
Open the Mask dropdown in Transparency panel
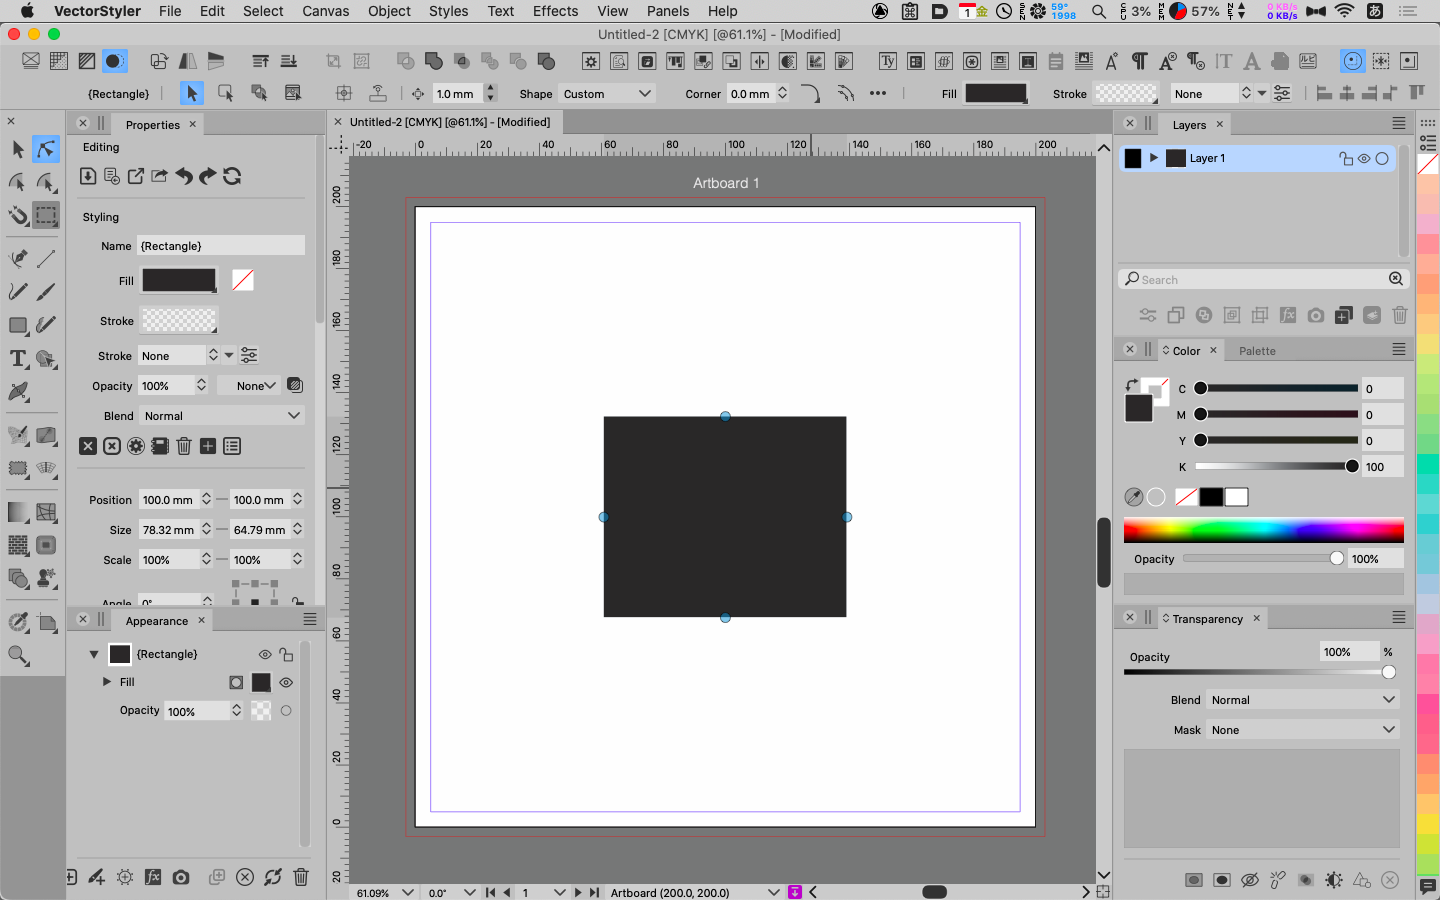[x=1302, y=730]
